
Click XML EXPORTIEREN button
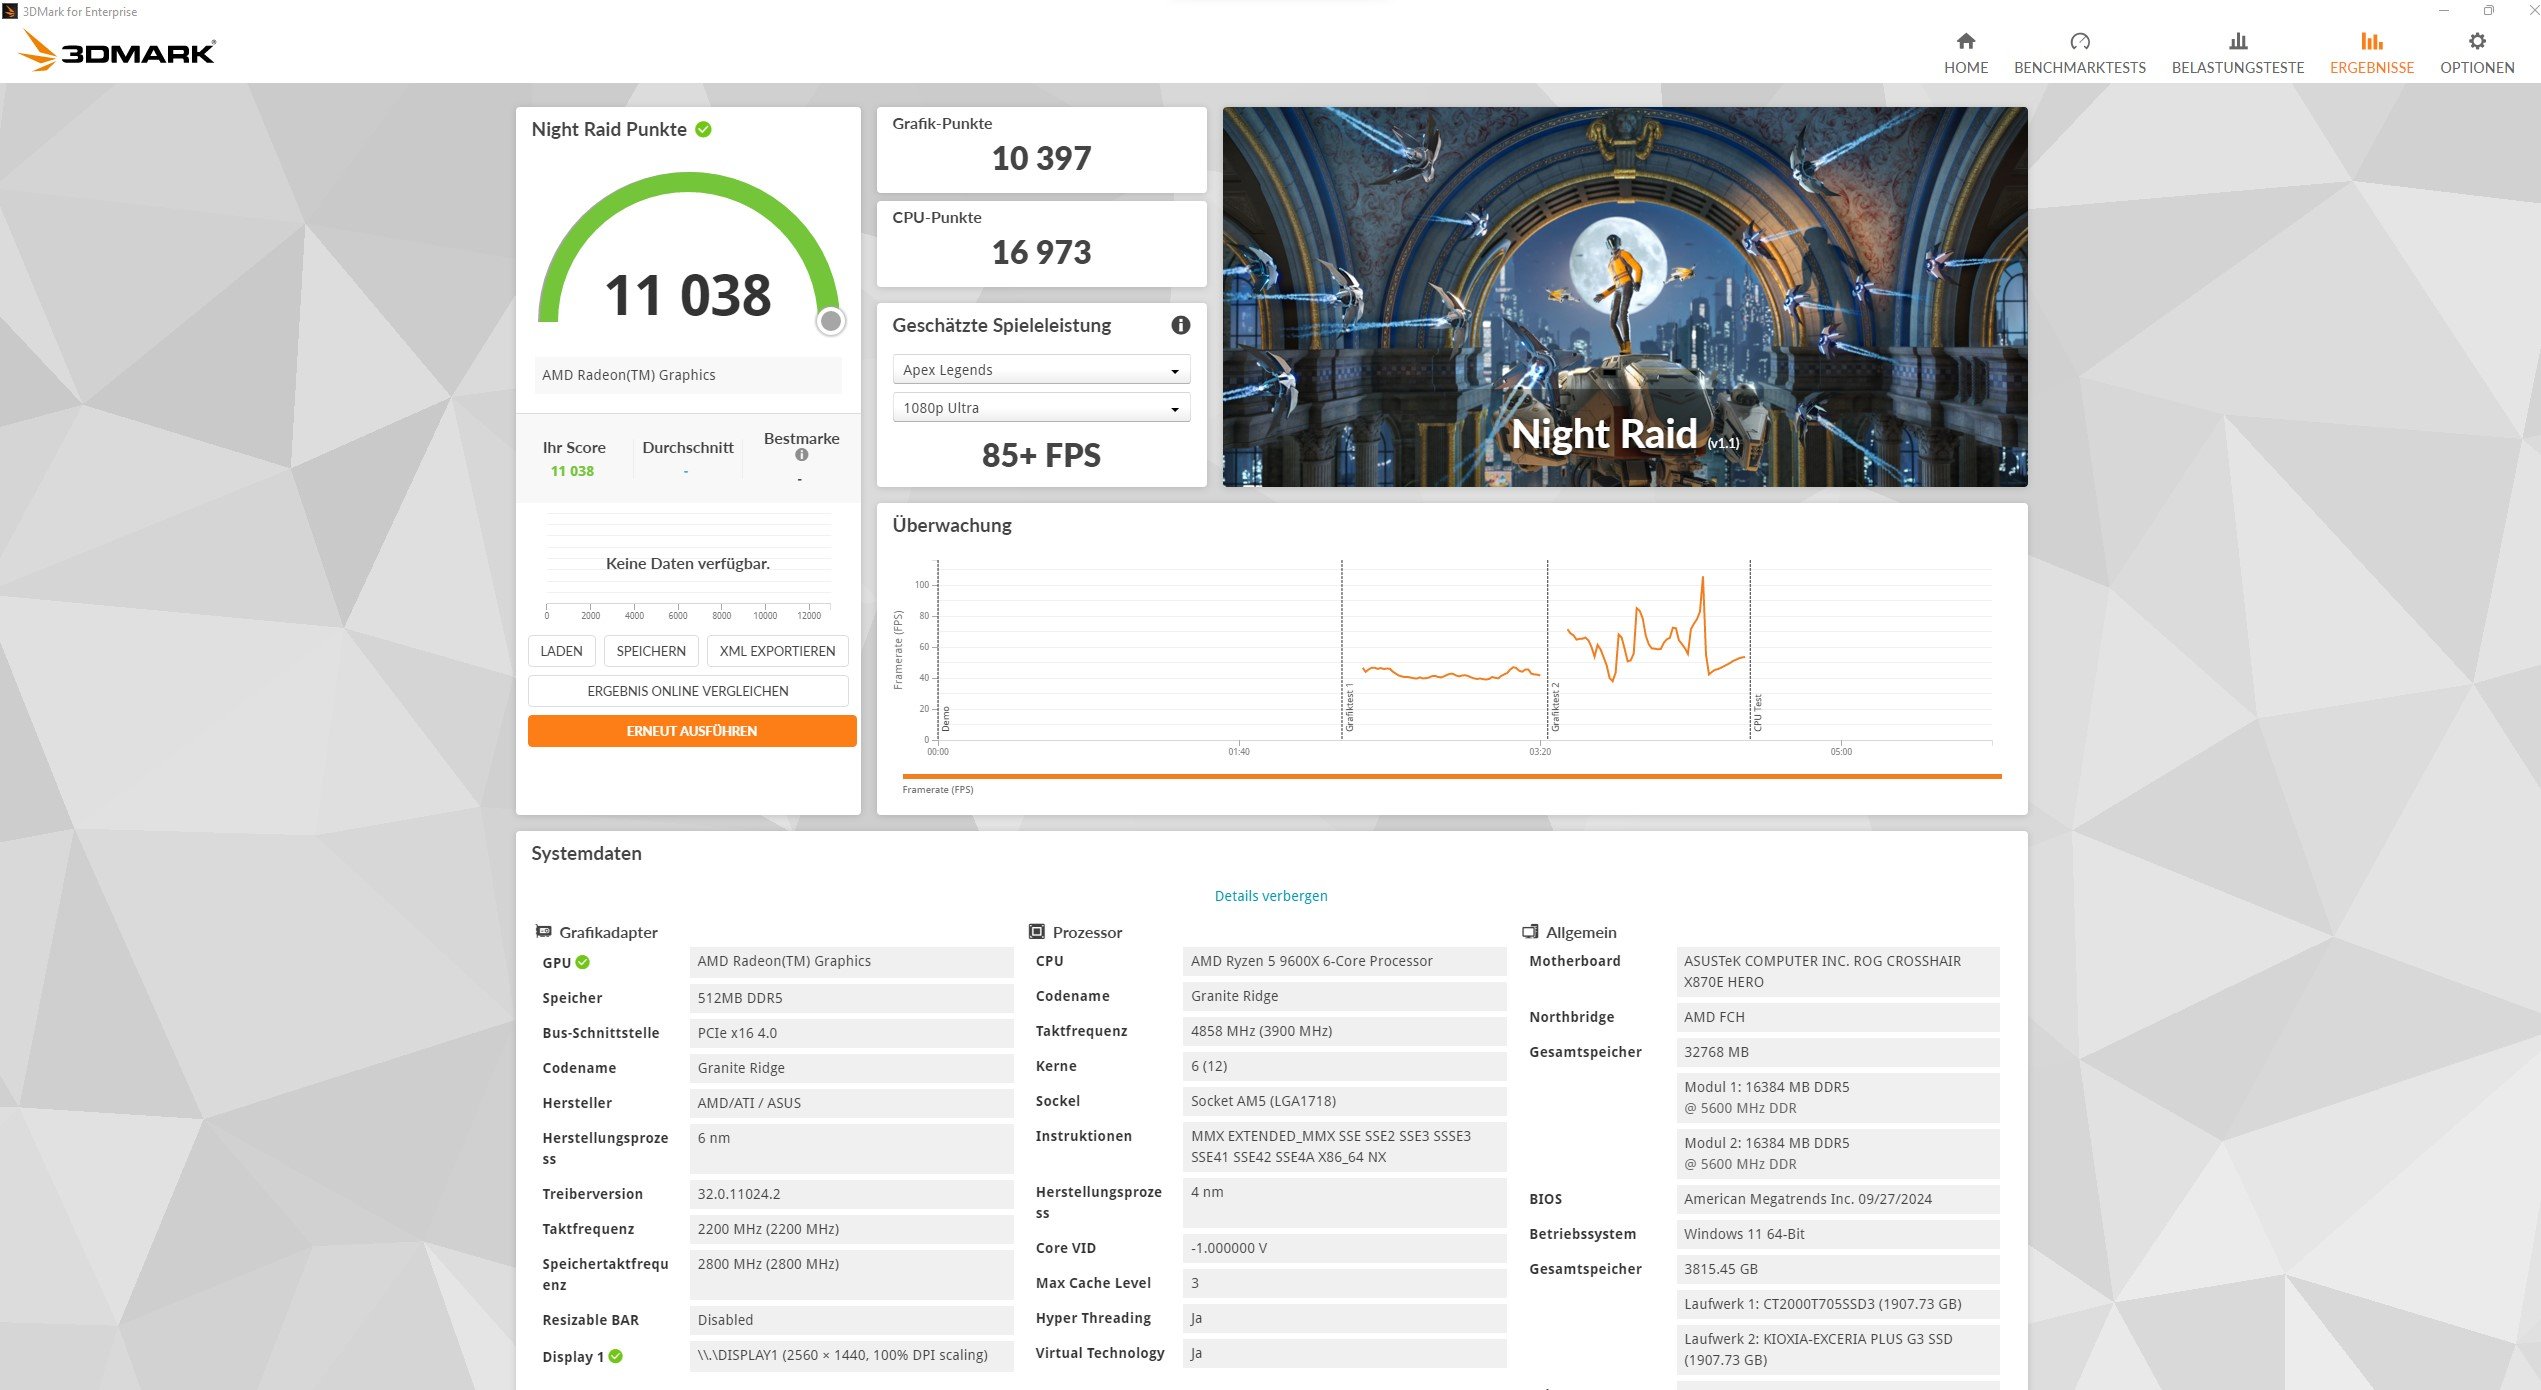[x=777, y=651]
